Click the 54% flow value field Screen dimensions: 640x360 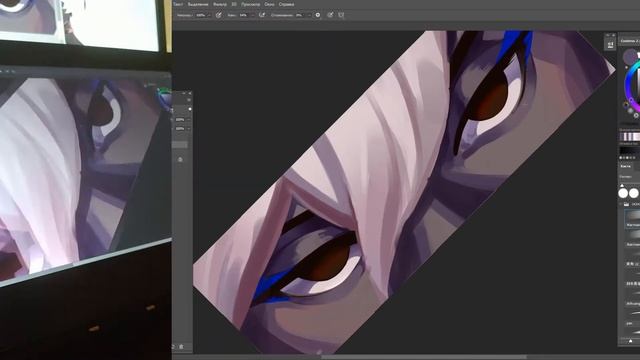(x=244, y=15)
